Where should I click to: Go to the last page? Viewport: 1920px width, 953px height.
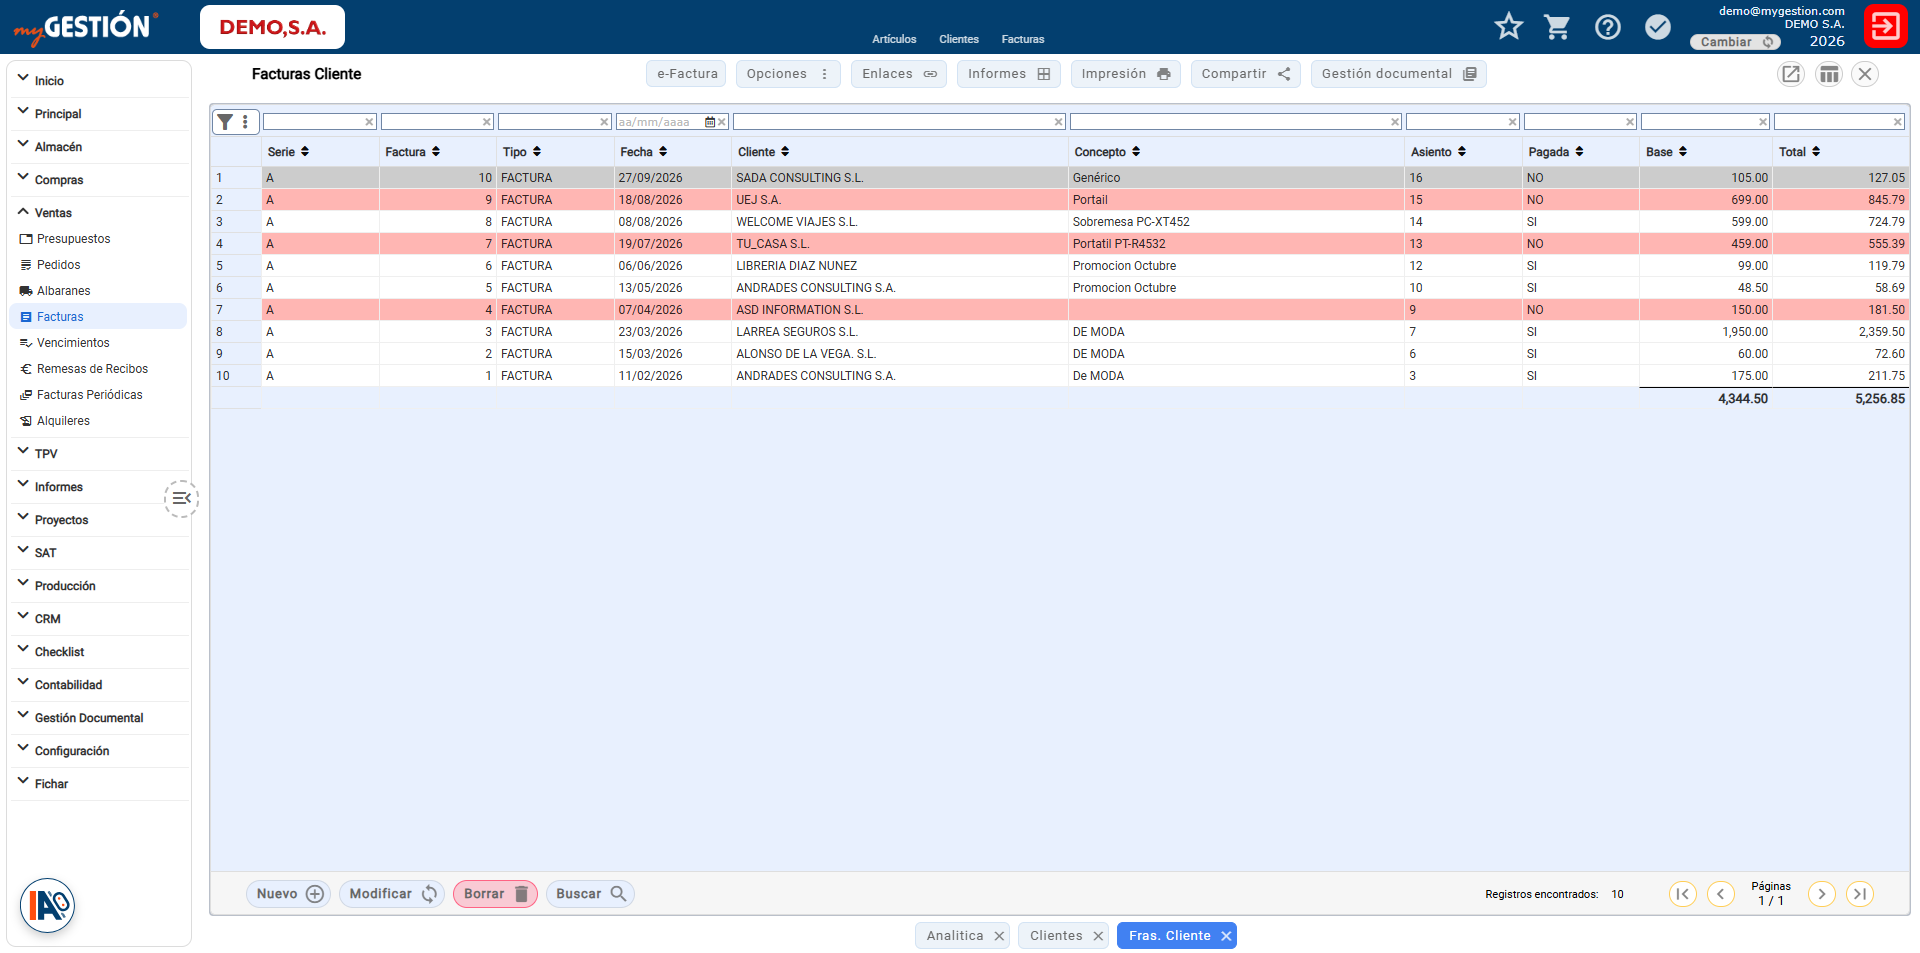1860,894
